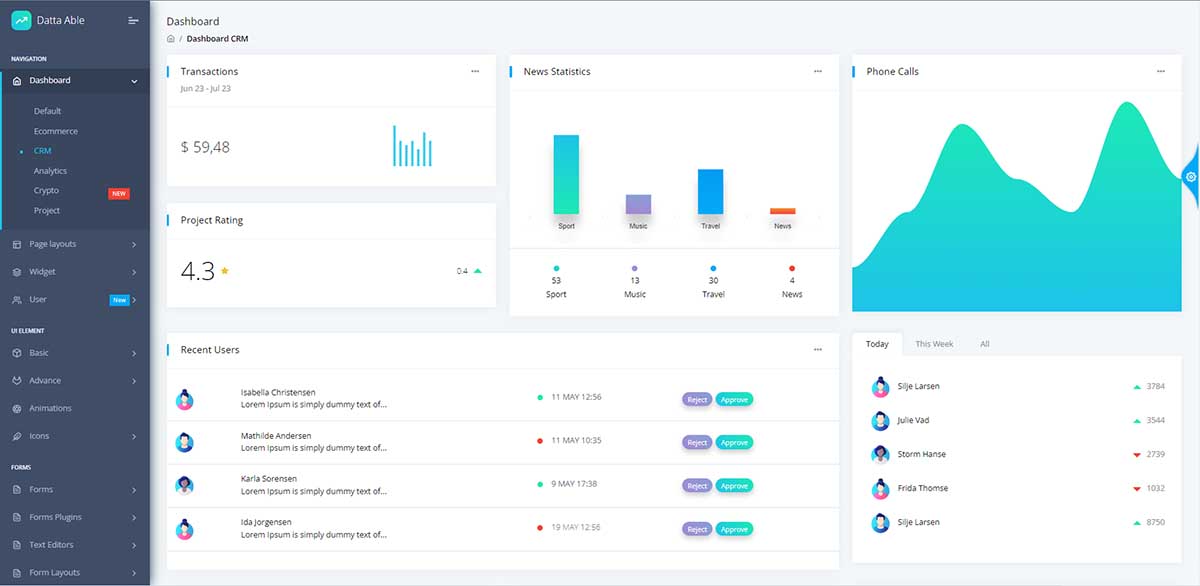Click the home icon in the breadcrumb

171,39
